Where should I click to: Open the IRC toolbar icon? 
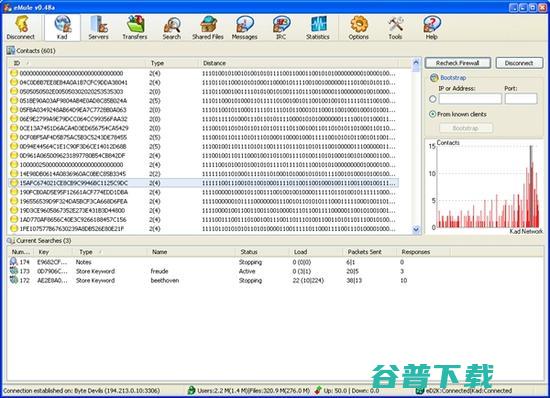click(x=281, y=28)
